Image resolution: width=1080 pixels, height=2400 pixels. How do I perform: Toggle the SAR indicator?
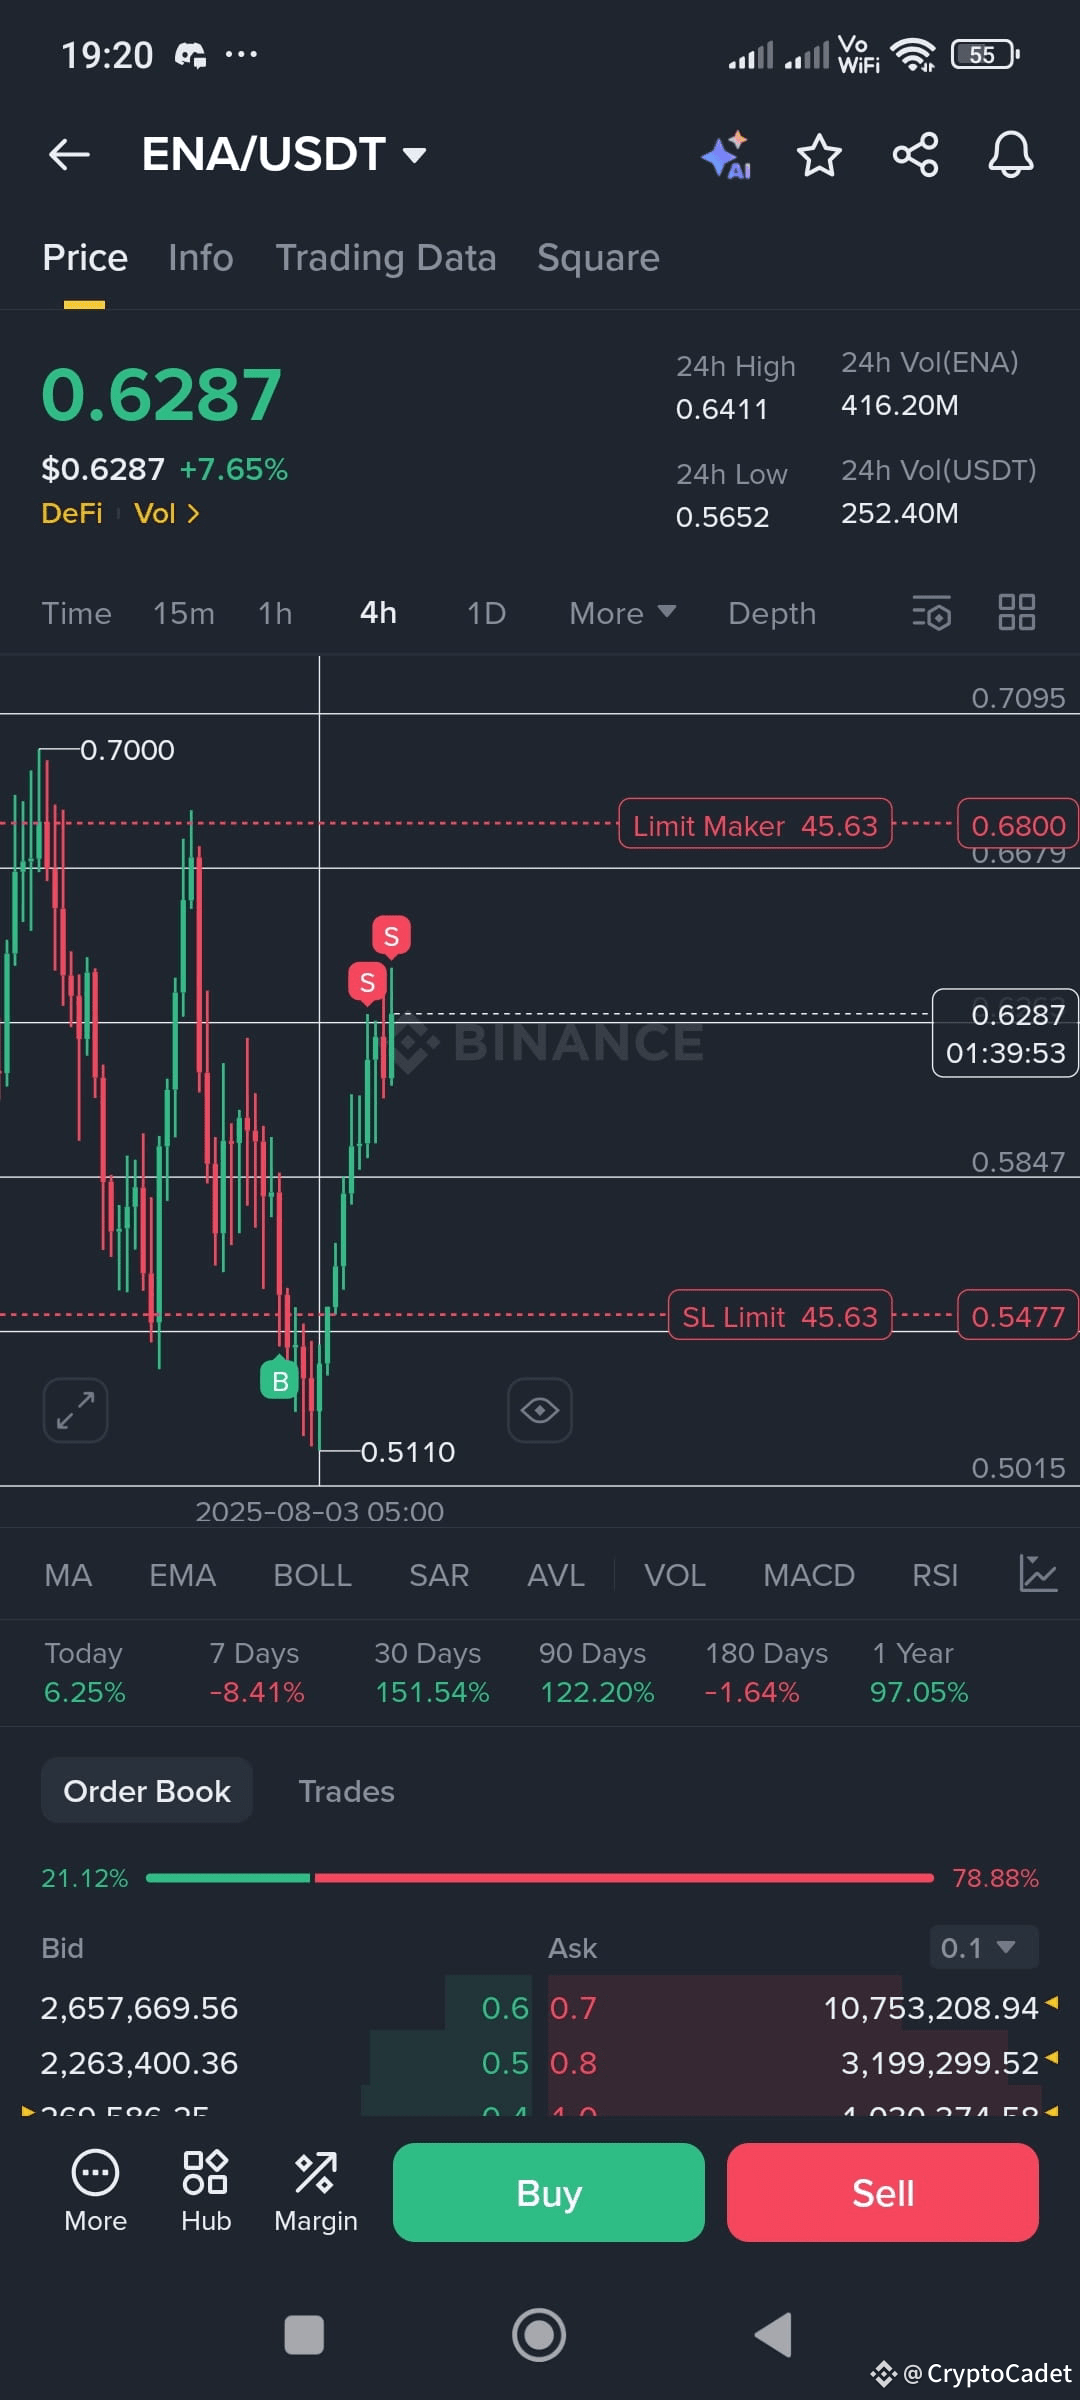439,1575
